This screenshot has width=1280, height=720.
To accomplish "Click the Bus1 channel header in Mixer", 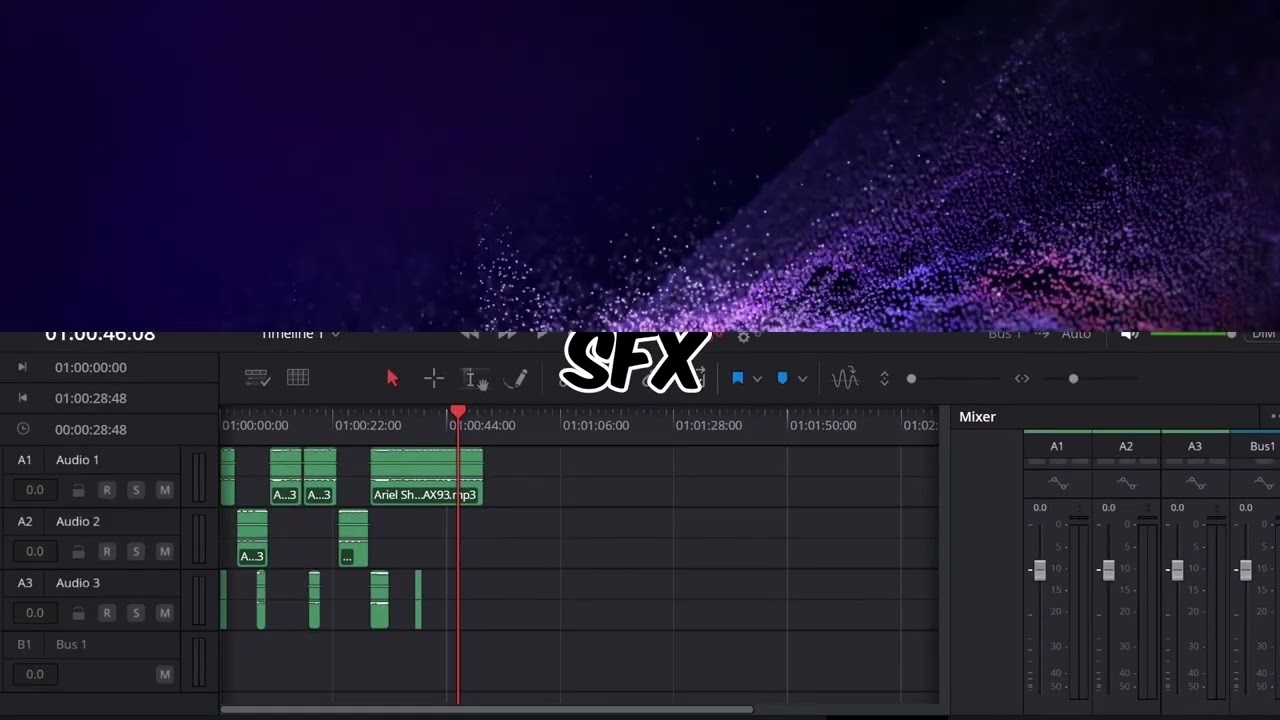I will click(x=1263, y=446).
